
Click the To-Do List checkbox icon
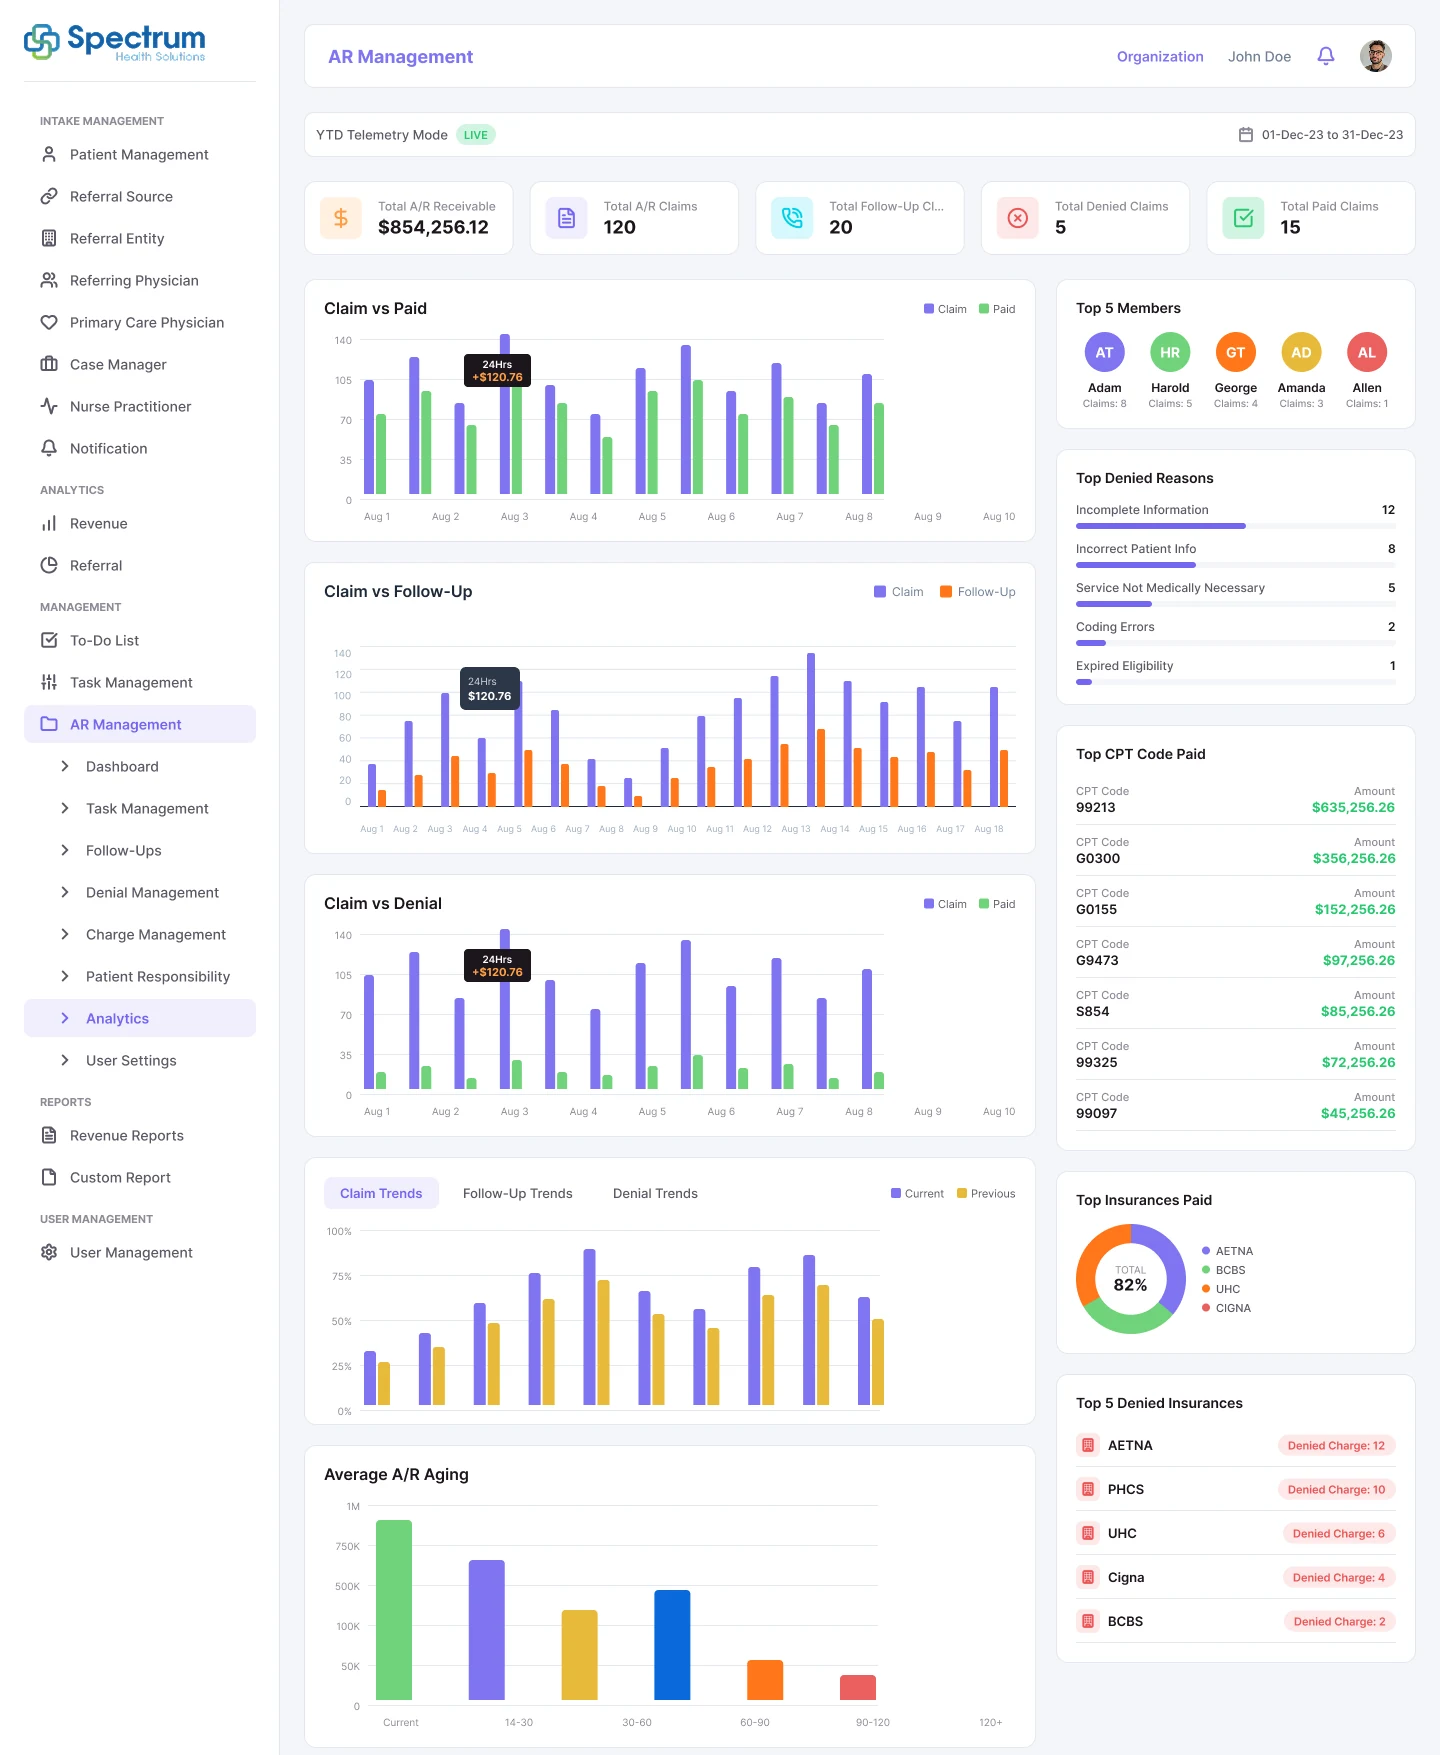[x=49, y=640]
